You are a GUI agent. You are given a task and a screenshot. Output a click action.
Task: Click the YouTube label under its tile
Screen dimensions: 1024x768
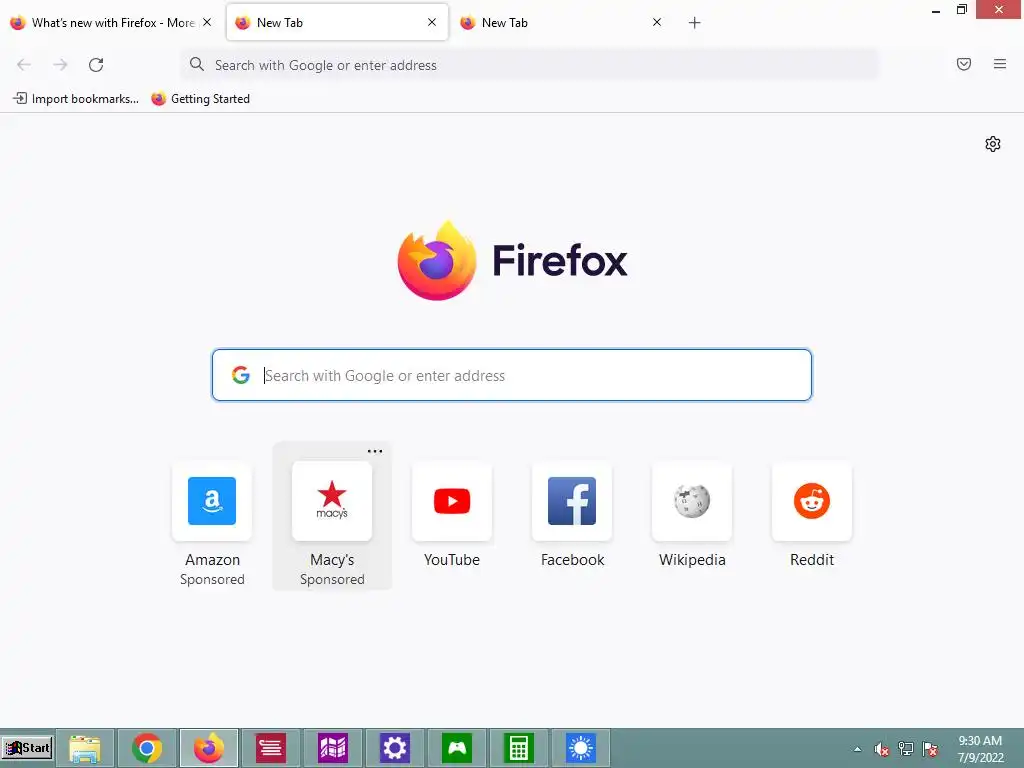(452, 560)
